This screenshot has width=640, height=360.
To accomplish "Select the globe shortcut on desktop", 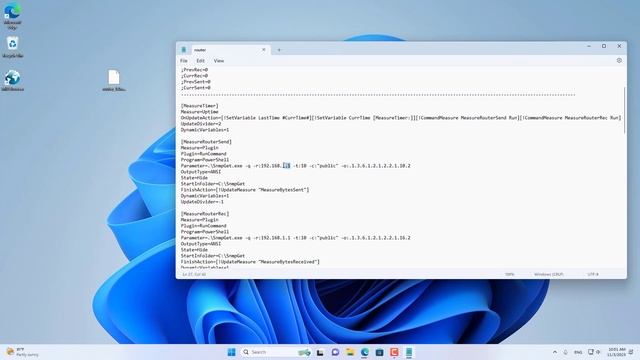I will 13,80.
